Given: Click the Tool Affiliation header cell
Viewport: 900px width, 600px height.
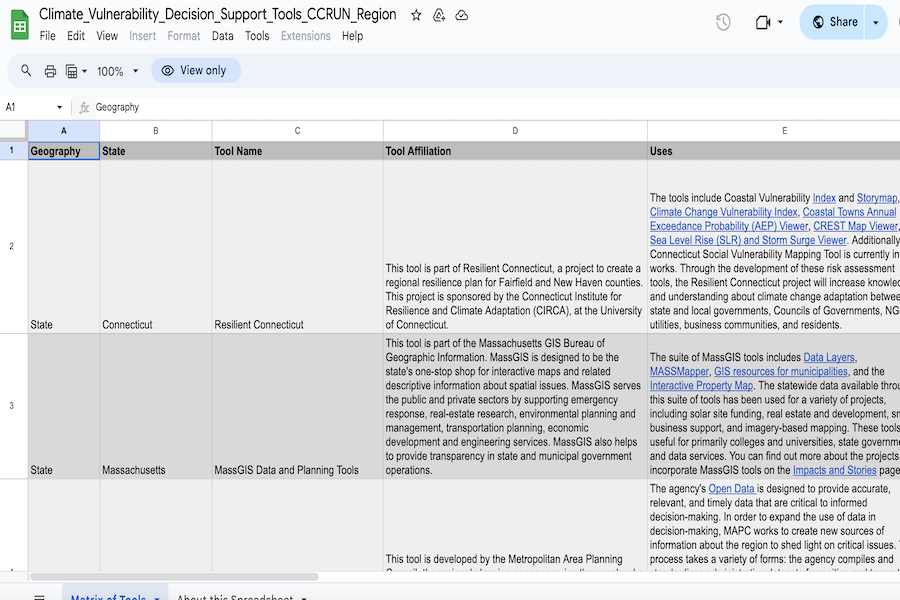Looking at the screenshot, I should pos(515,151).
